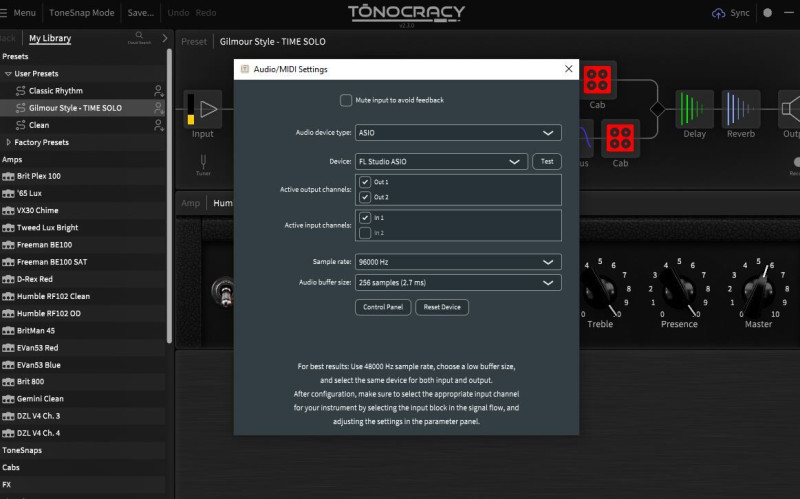Close the Audio/MIDI Settings dialog

coord(568,69)
